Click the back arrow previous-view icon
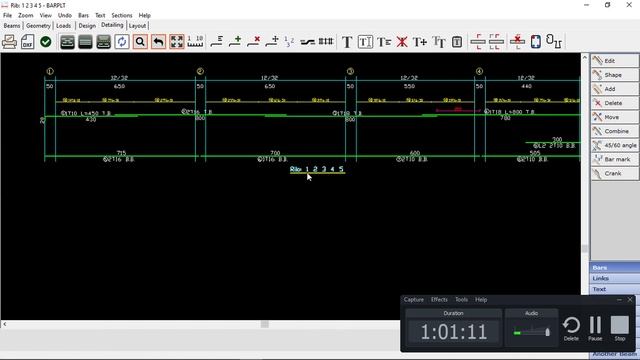This screenshot has width=640, height=360. coord(158,42)
